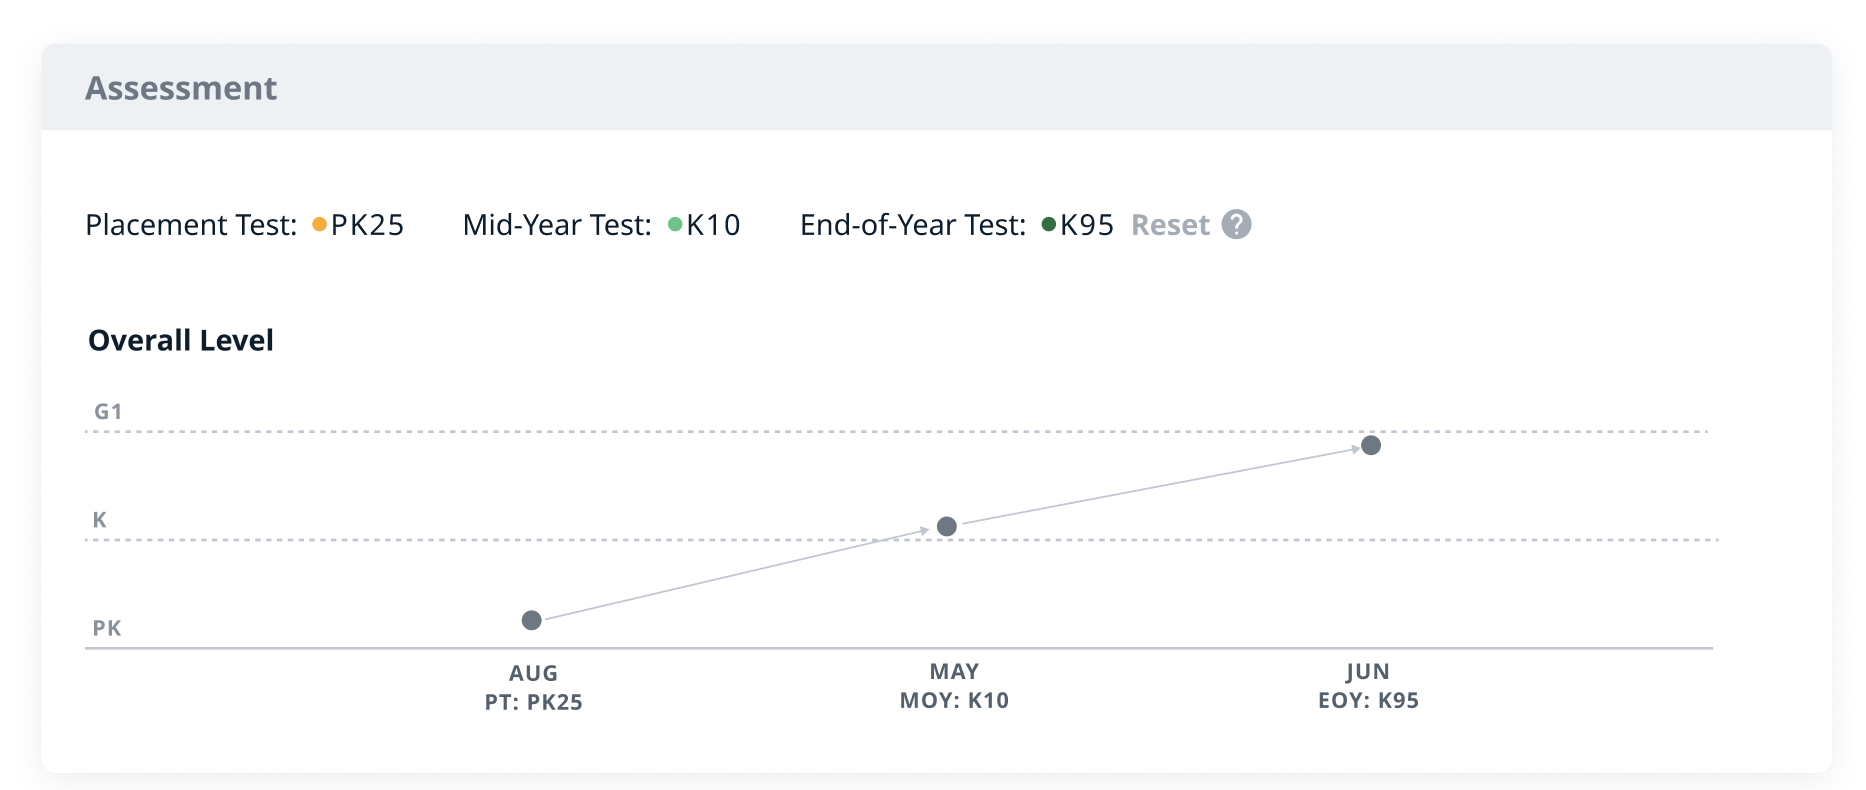Click the K95 end-of-year test score
The height and width of the screenshot is (790, 1866).
(x=1087, y=225)
